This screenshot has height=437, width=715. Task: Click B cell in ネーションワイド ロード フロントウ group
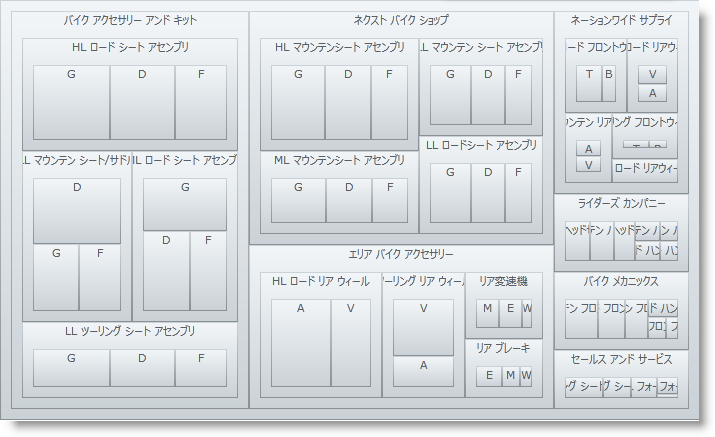(609, 83)
